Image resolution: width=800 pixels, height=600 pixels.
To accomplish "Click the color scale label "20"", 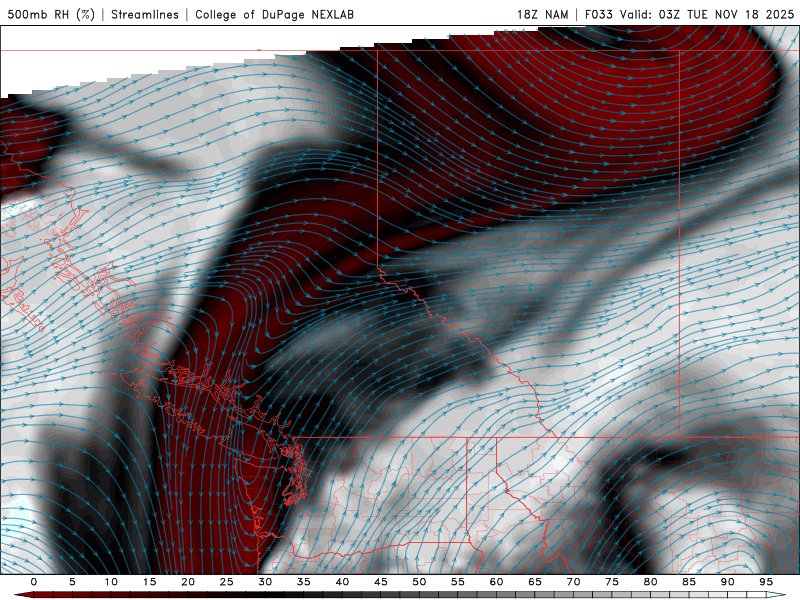I will pyautogui.click(x=188, y=582).
